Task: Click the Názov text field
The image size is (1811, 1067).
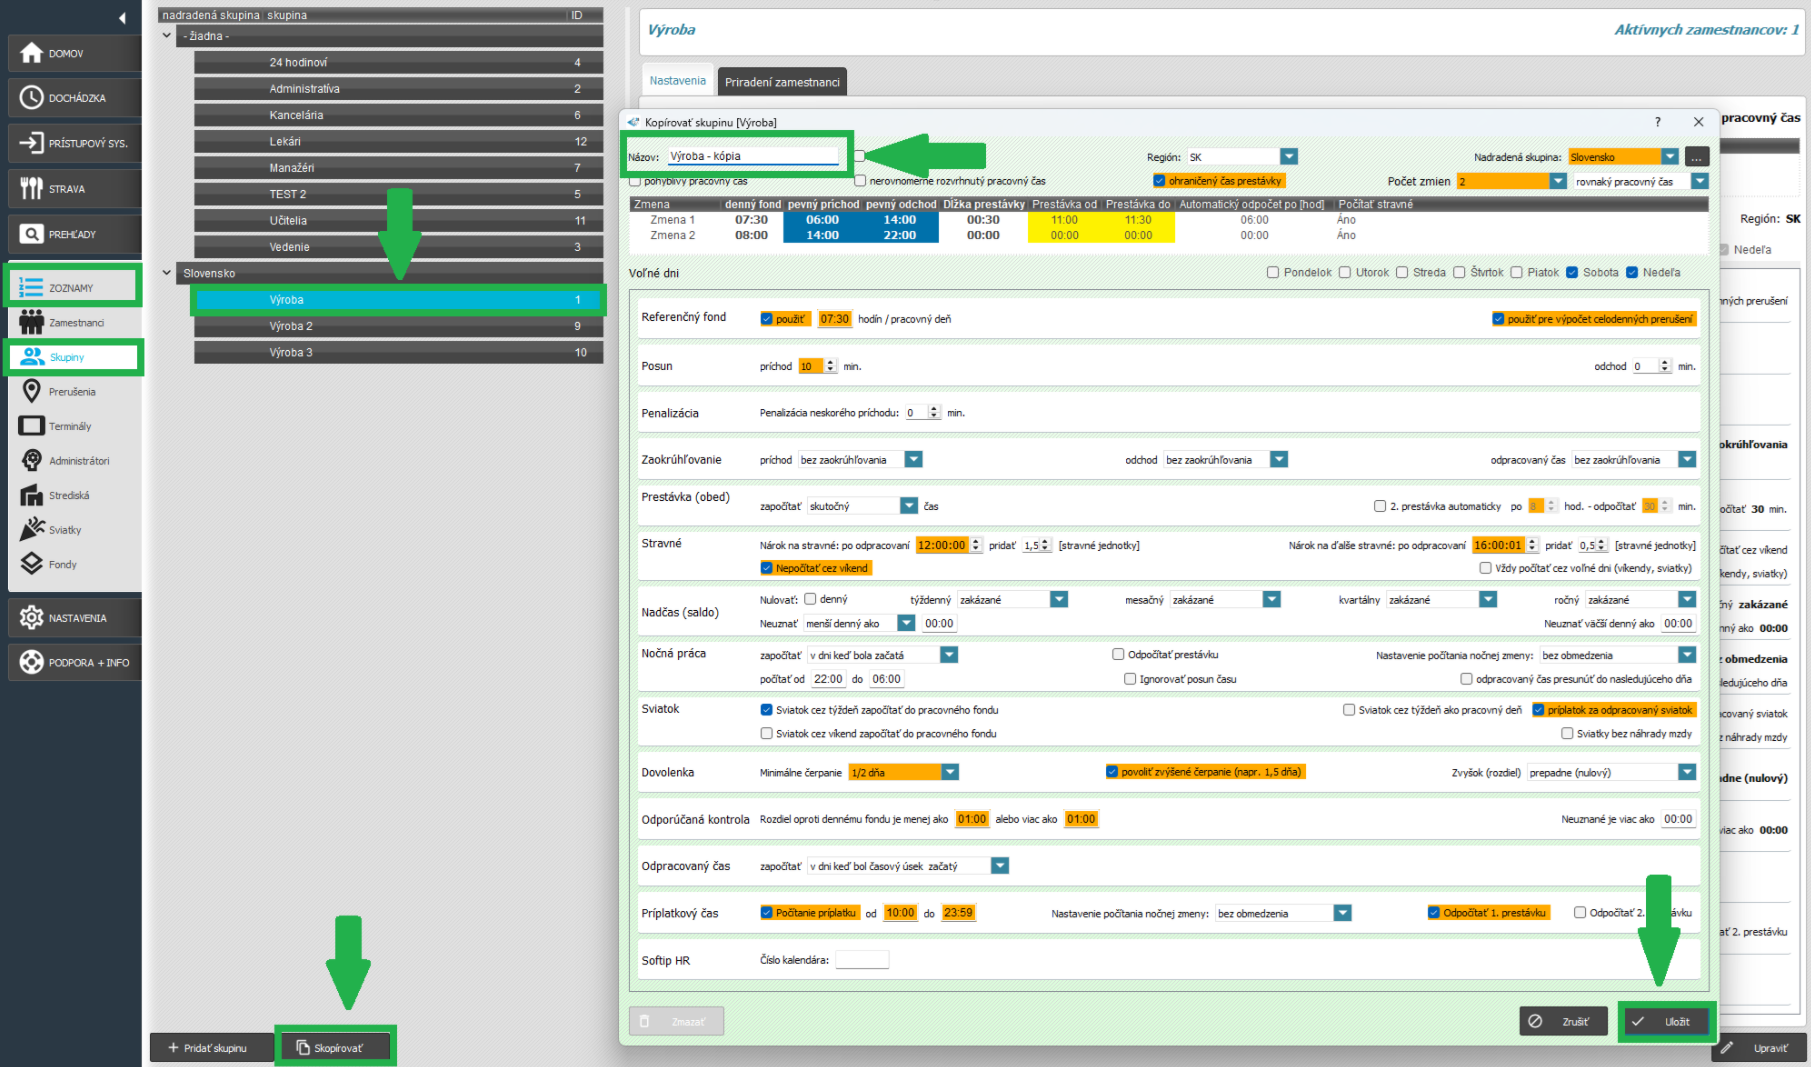Action: coord(752,156)
